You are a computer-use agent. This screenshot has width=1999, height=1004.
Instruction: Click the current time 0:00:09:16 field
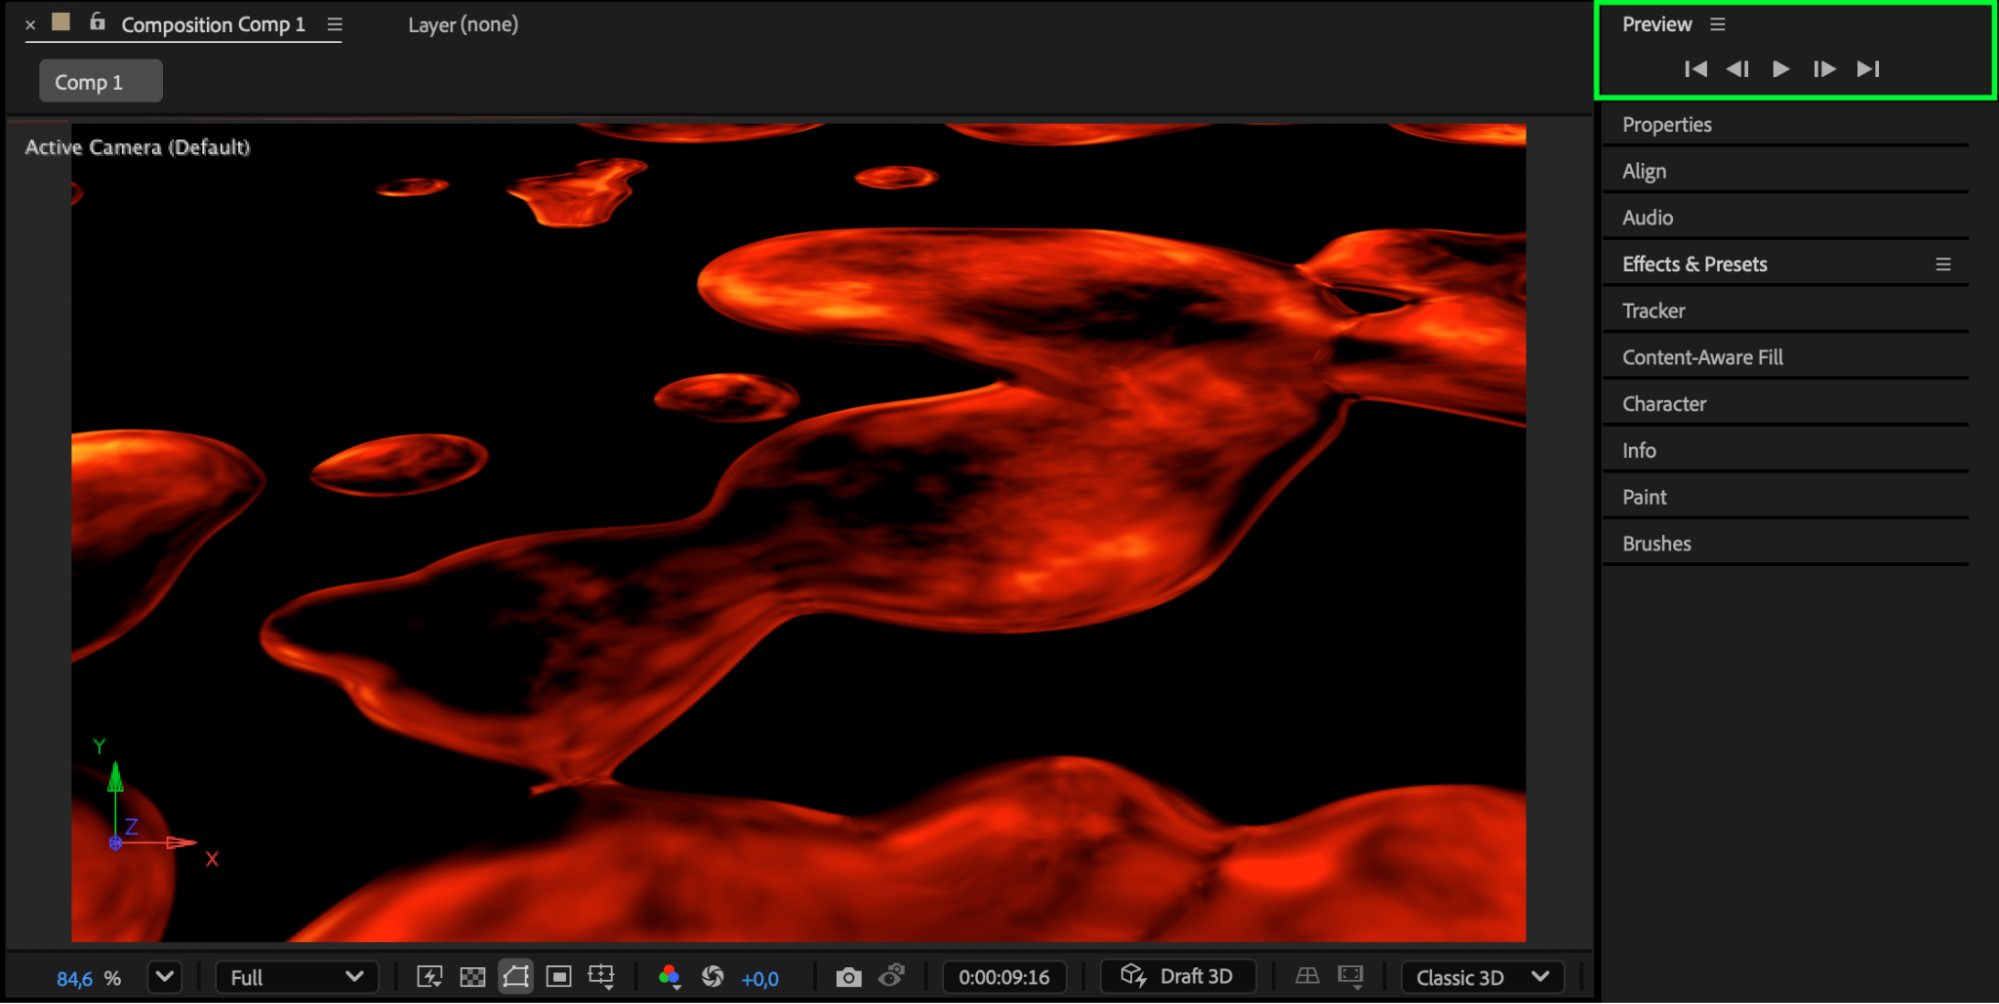[1004, 977]
